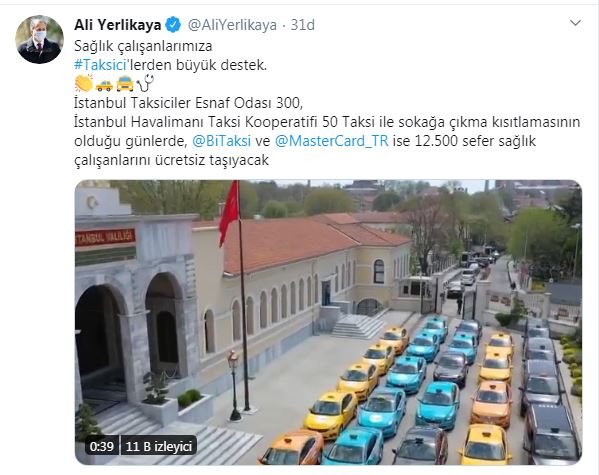
Task: Open the 31d tweet timestamp
Action: 303,25
